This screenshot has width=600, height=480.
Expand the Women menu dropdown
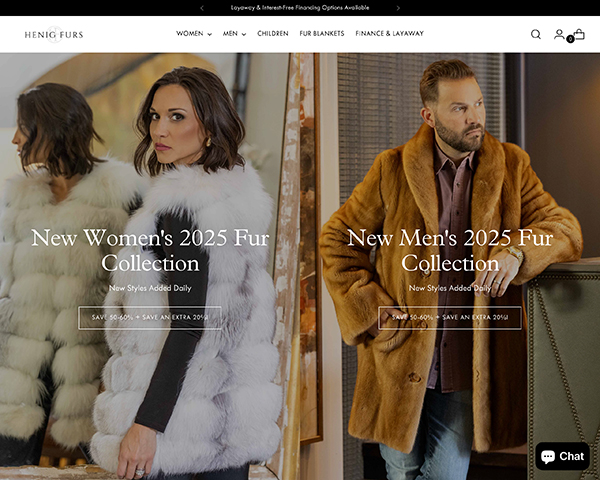tap(194, 34)
